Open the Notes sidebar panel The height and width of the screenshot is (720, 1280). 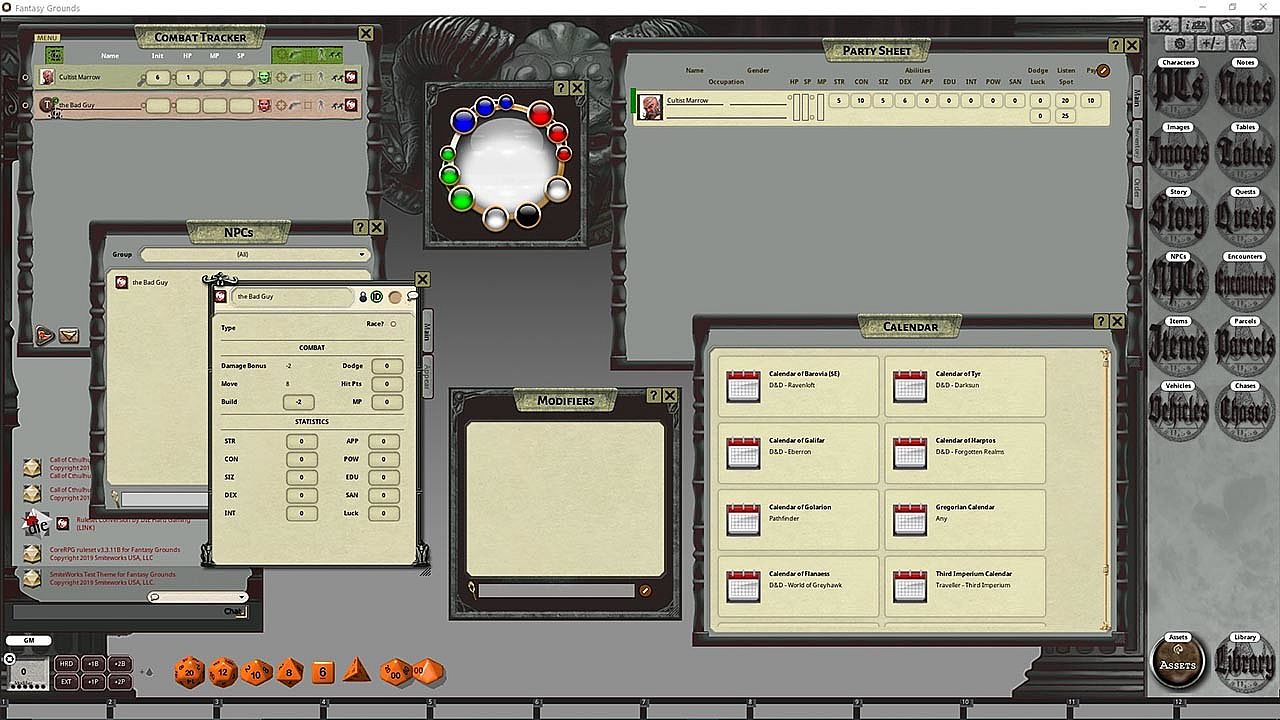1245,87
